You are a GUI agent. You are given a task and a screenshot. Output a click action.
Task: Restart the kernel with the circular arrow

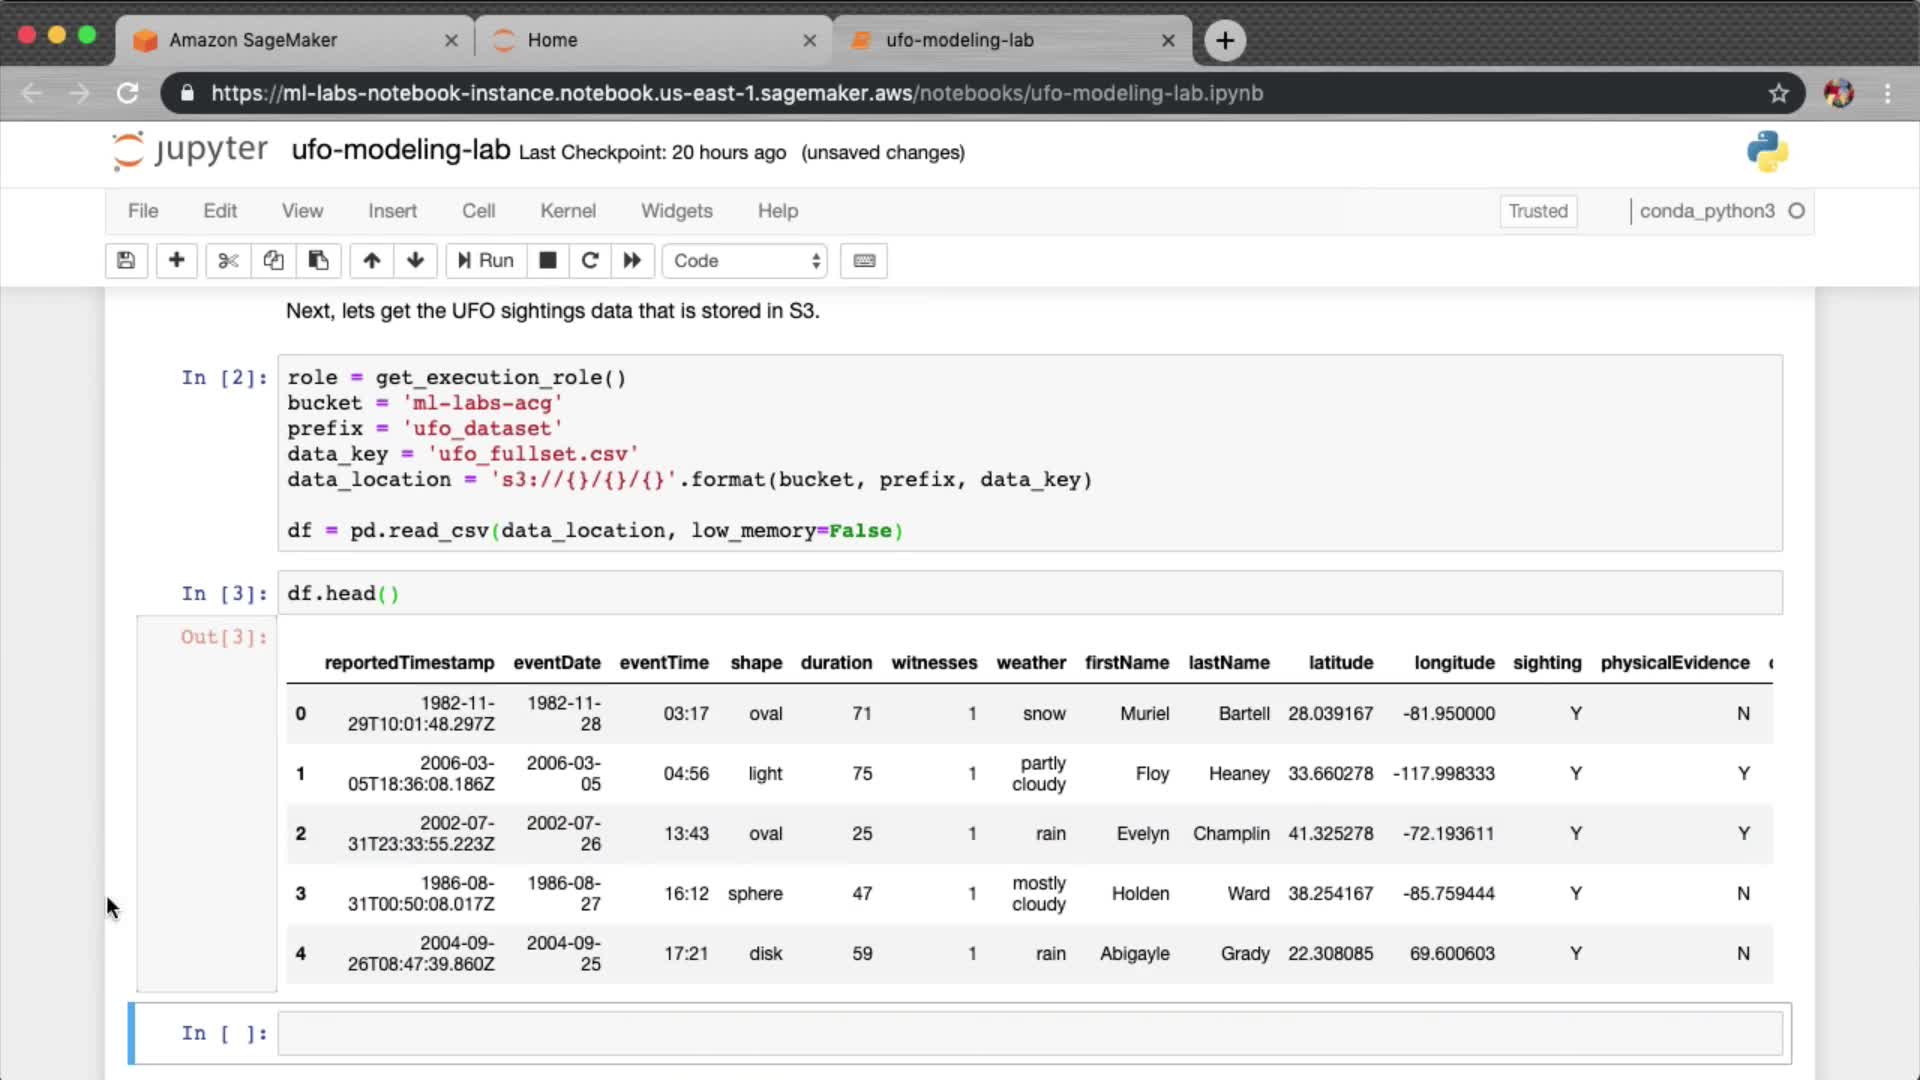[590, 261]
